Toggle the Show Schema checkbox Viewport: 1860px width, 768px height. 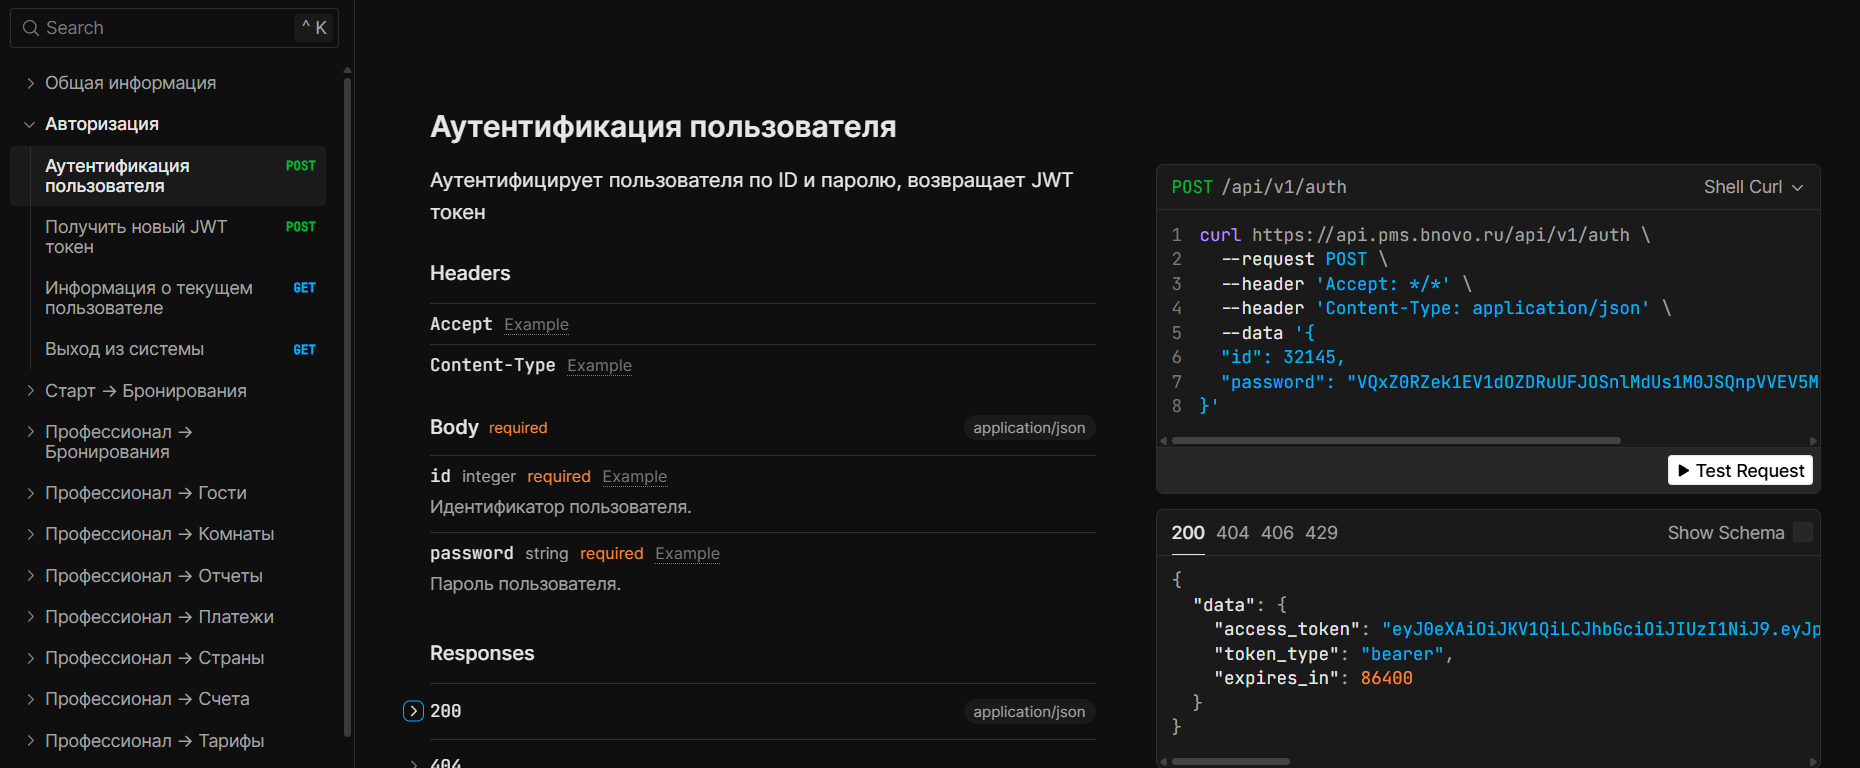[1802, 533]
